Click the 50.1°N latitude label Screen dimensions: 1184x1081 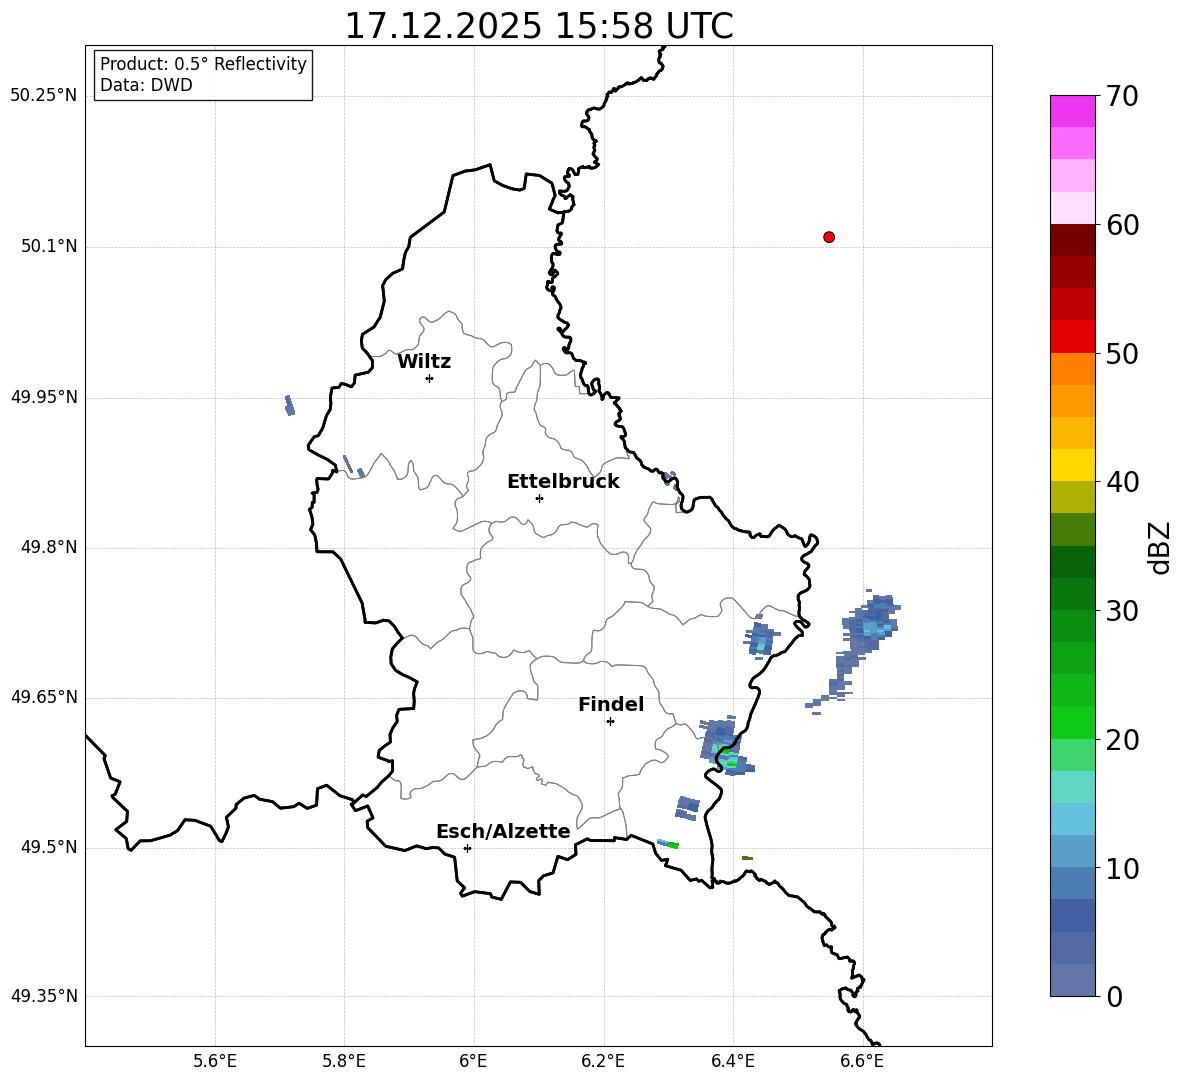(x=50, y=246)
